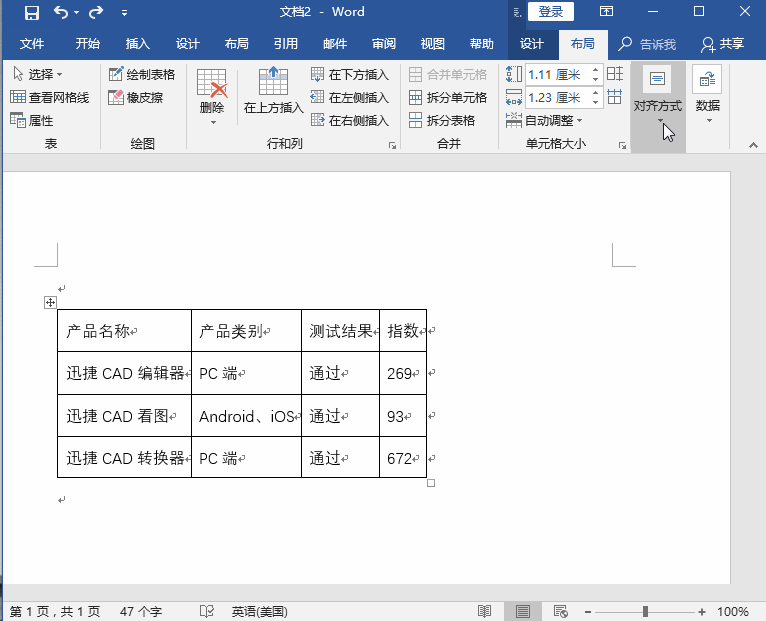
Task: Open 行和列 dialog launcher
Action: point(392,145)
